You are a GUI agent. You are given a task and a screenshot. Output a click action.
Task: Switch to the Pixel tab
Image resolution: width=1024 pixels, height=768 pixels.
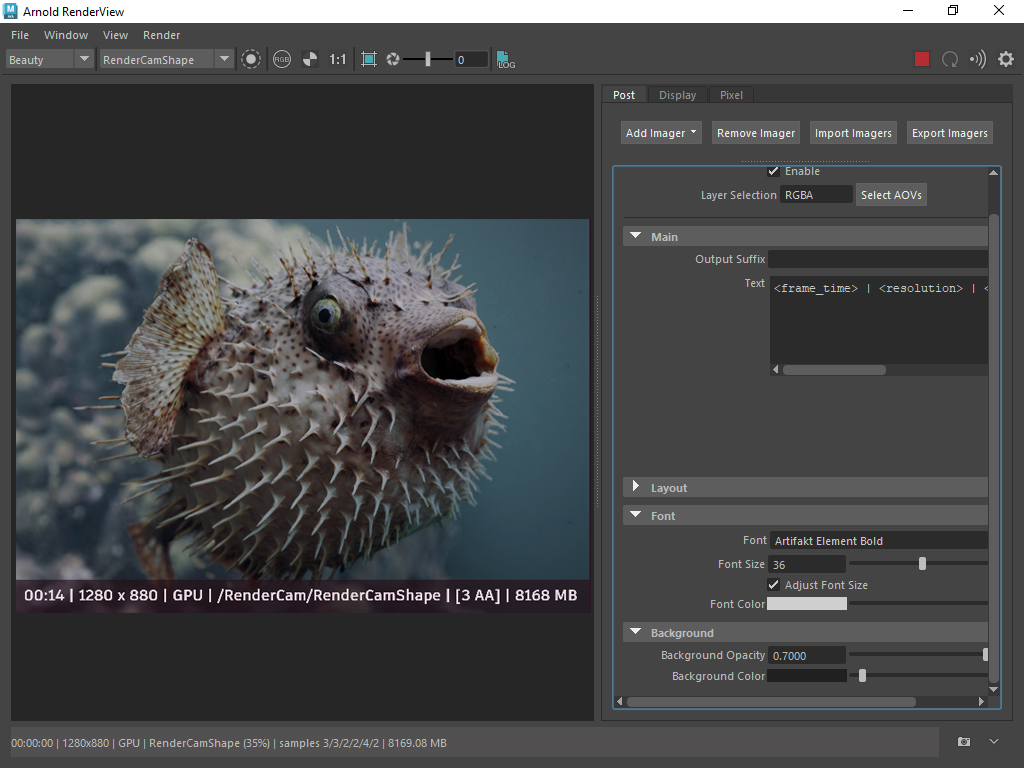(731, 95)
